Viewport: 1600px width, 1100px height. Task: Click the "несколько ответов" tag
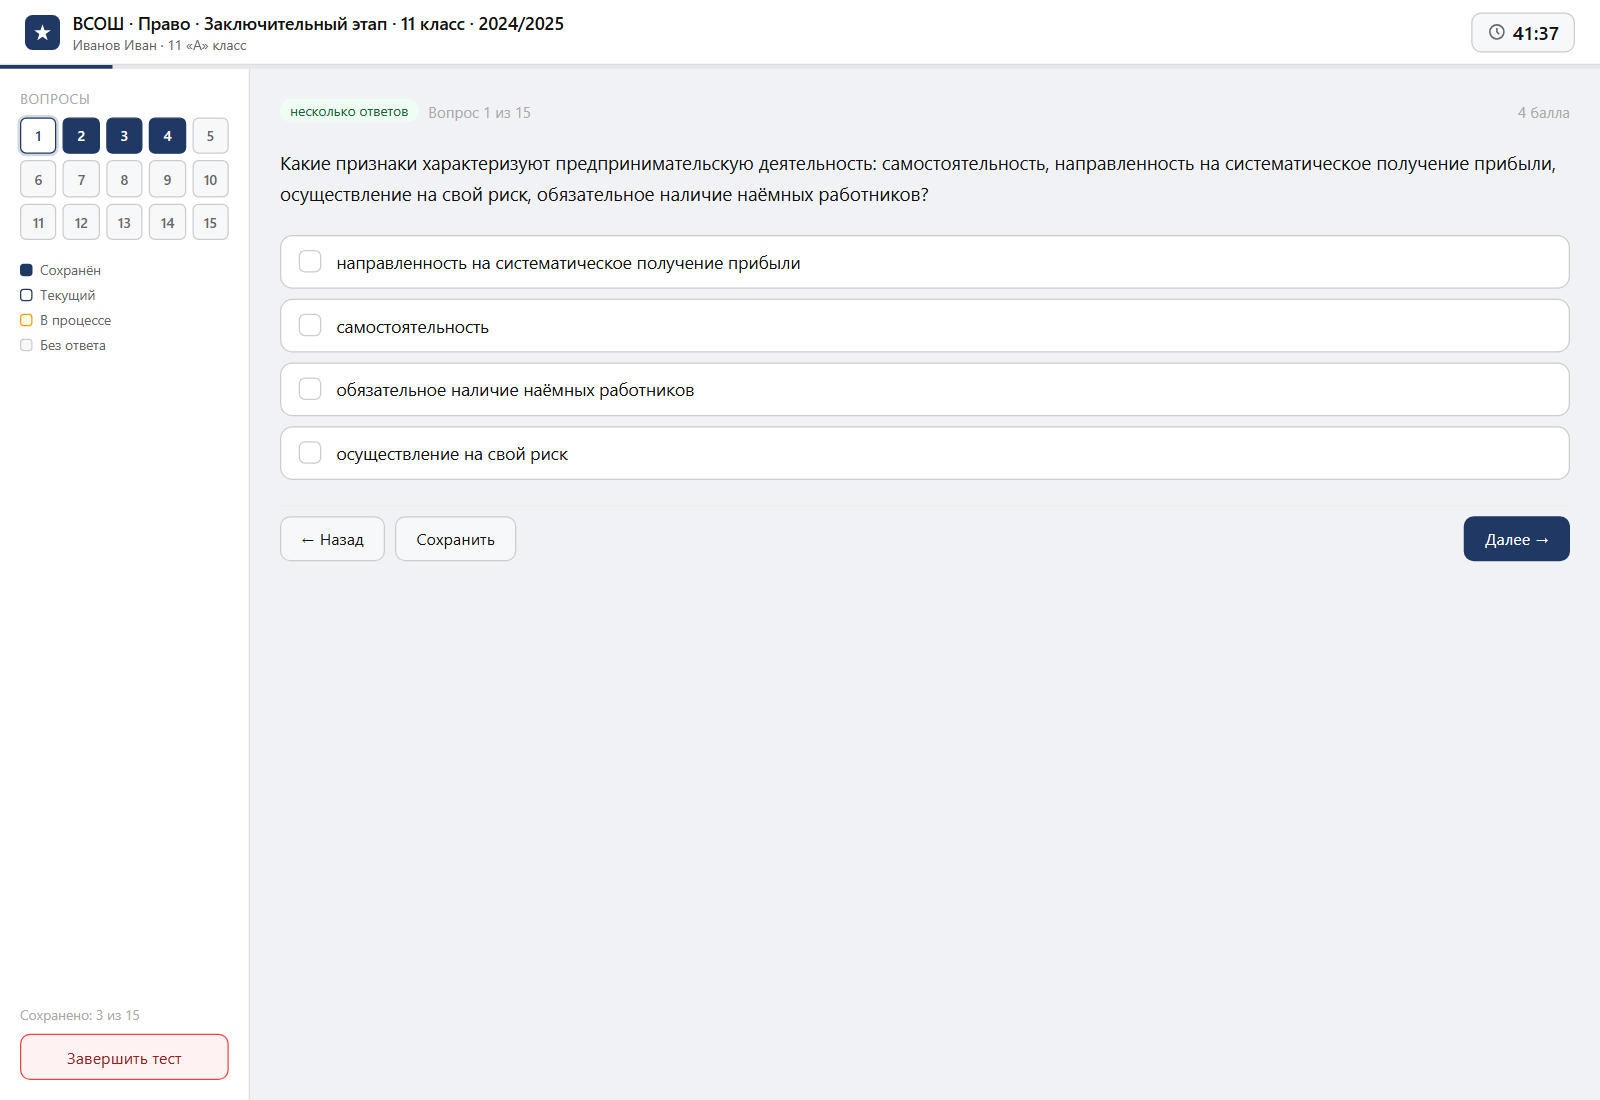point(349,112)
